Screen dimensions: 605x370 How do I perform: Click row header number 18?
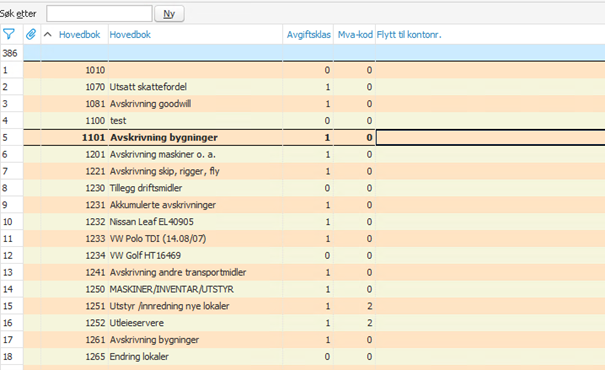7,357
